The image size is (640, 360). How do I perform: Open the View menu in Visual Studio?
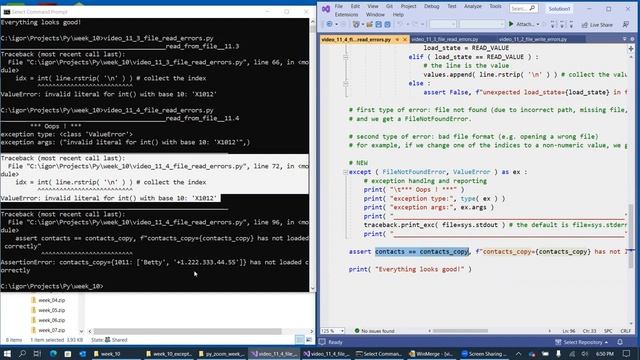(373, 7)
